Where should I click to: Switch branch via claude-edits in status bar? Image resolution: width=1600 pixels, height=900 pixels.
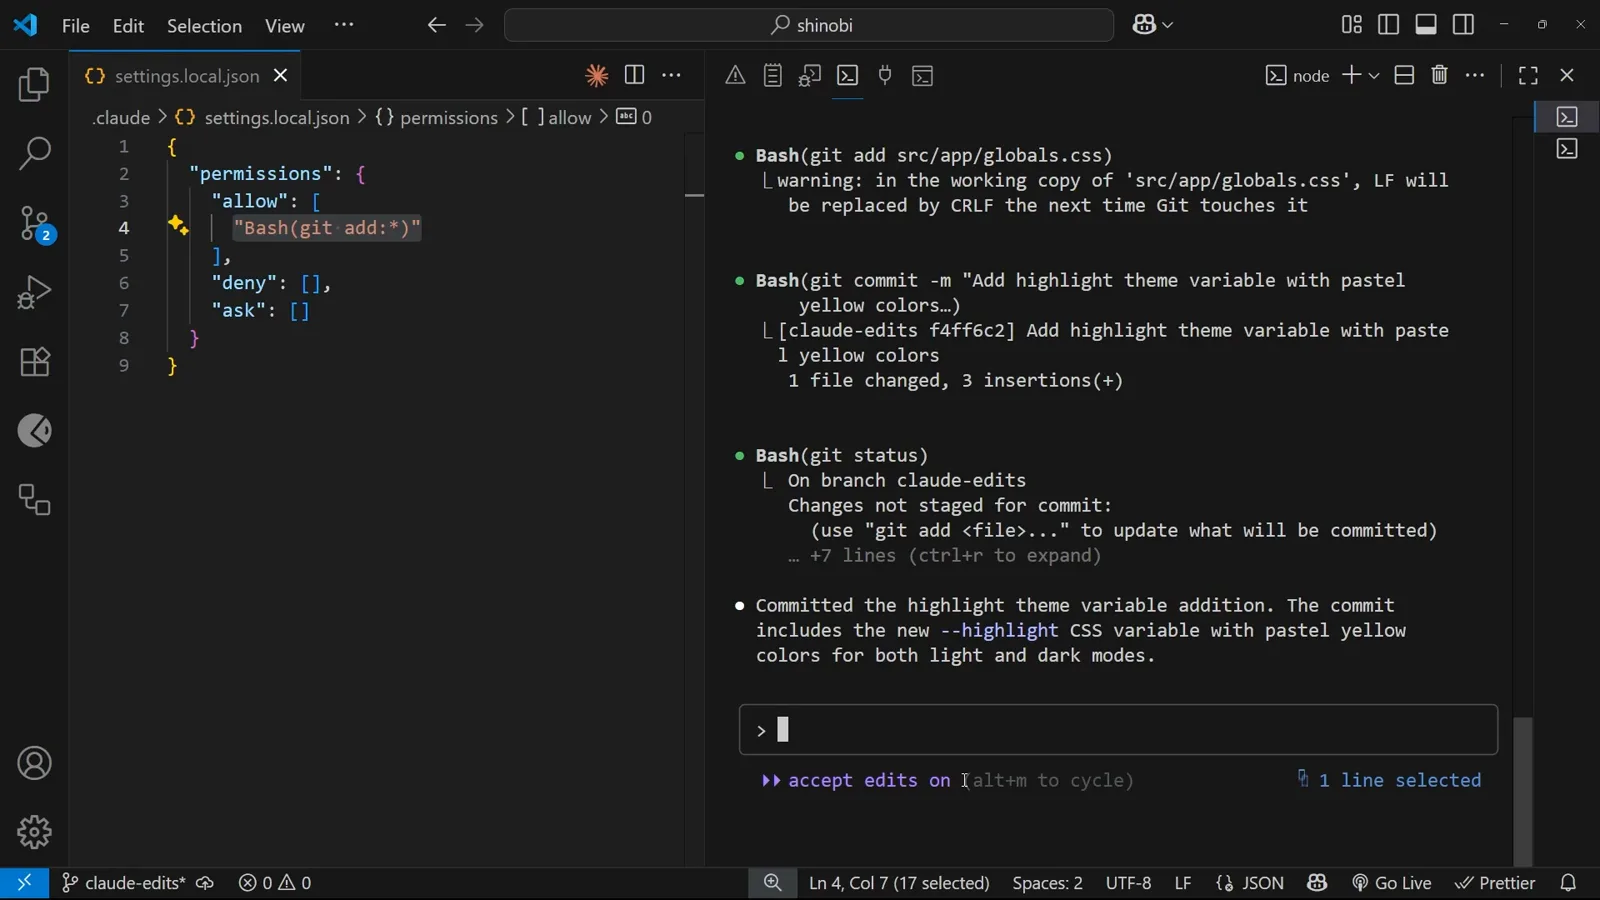click(123, 884)
